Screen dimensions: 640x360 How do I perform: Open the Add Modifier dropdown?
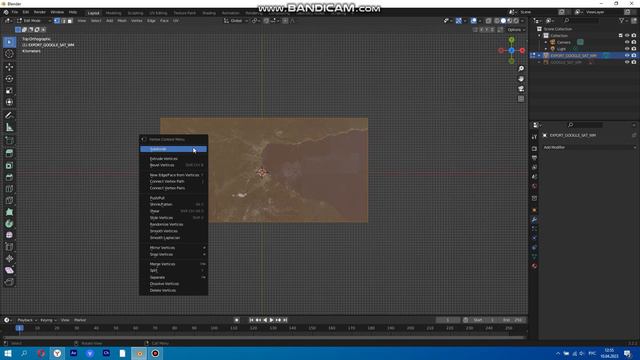[589, 147]
